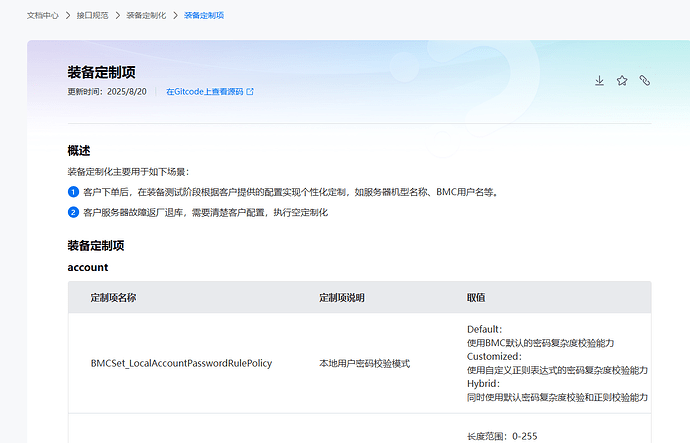
Task: Open 在Gitcode上查看源码 link
Action: pos(205,92)
